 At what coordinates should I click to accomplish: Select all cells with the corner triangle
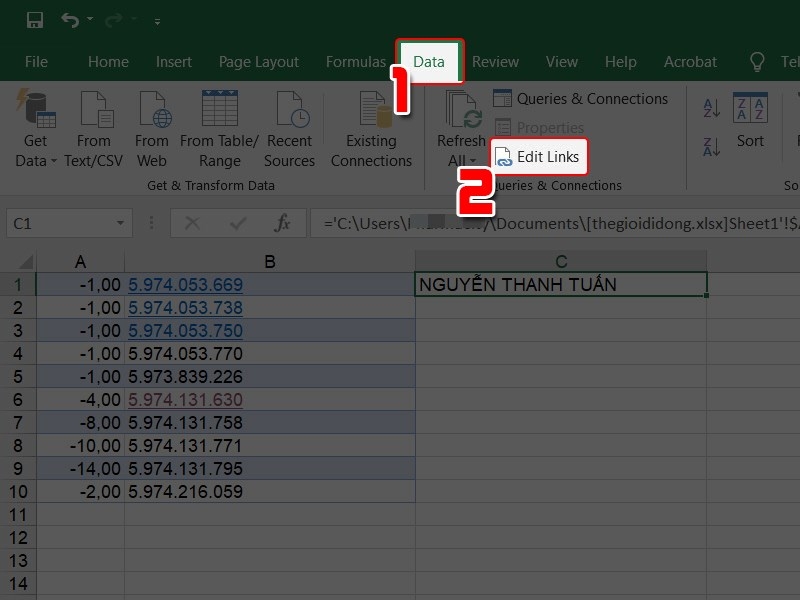(x=24, y=262)
